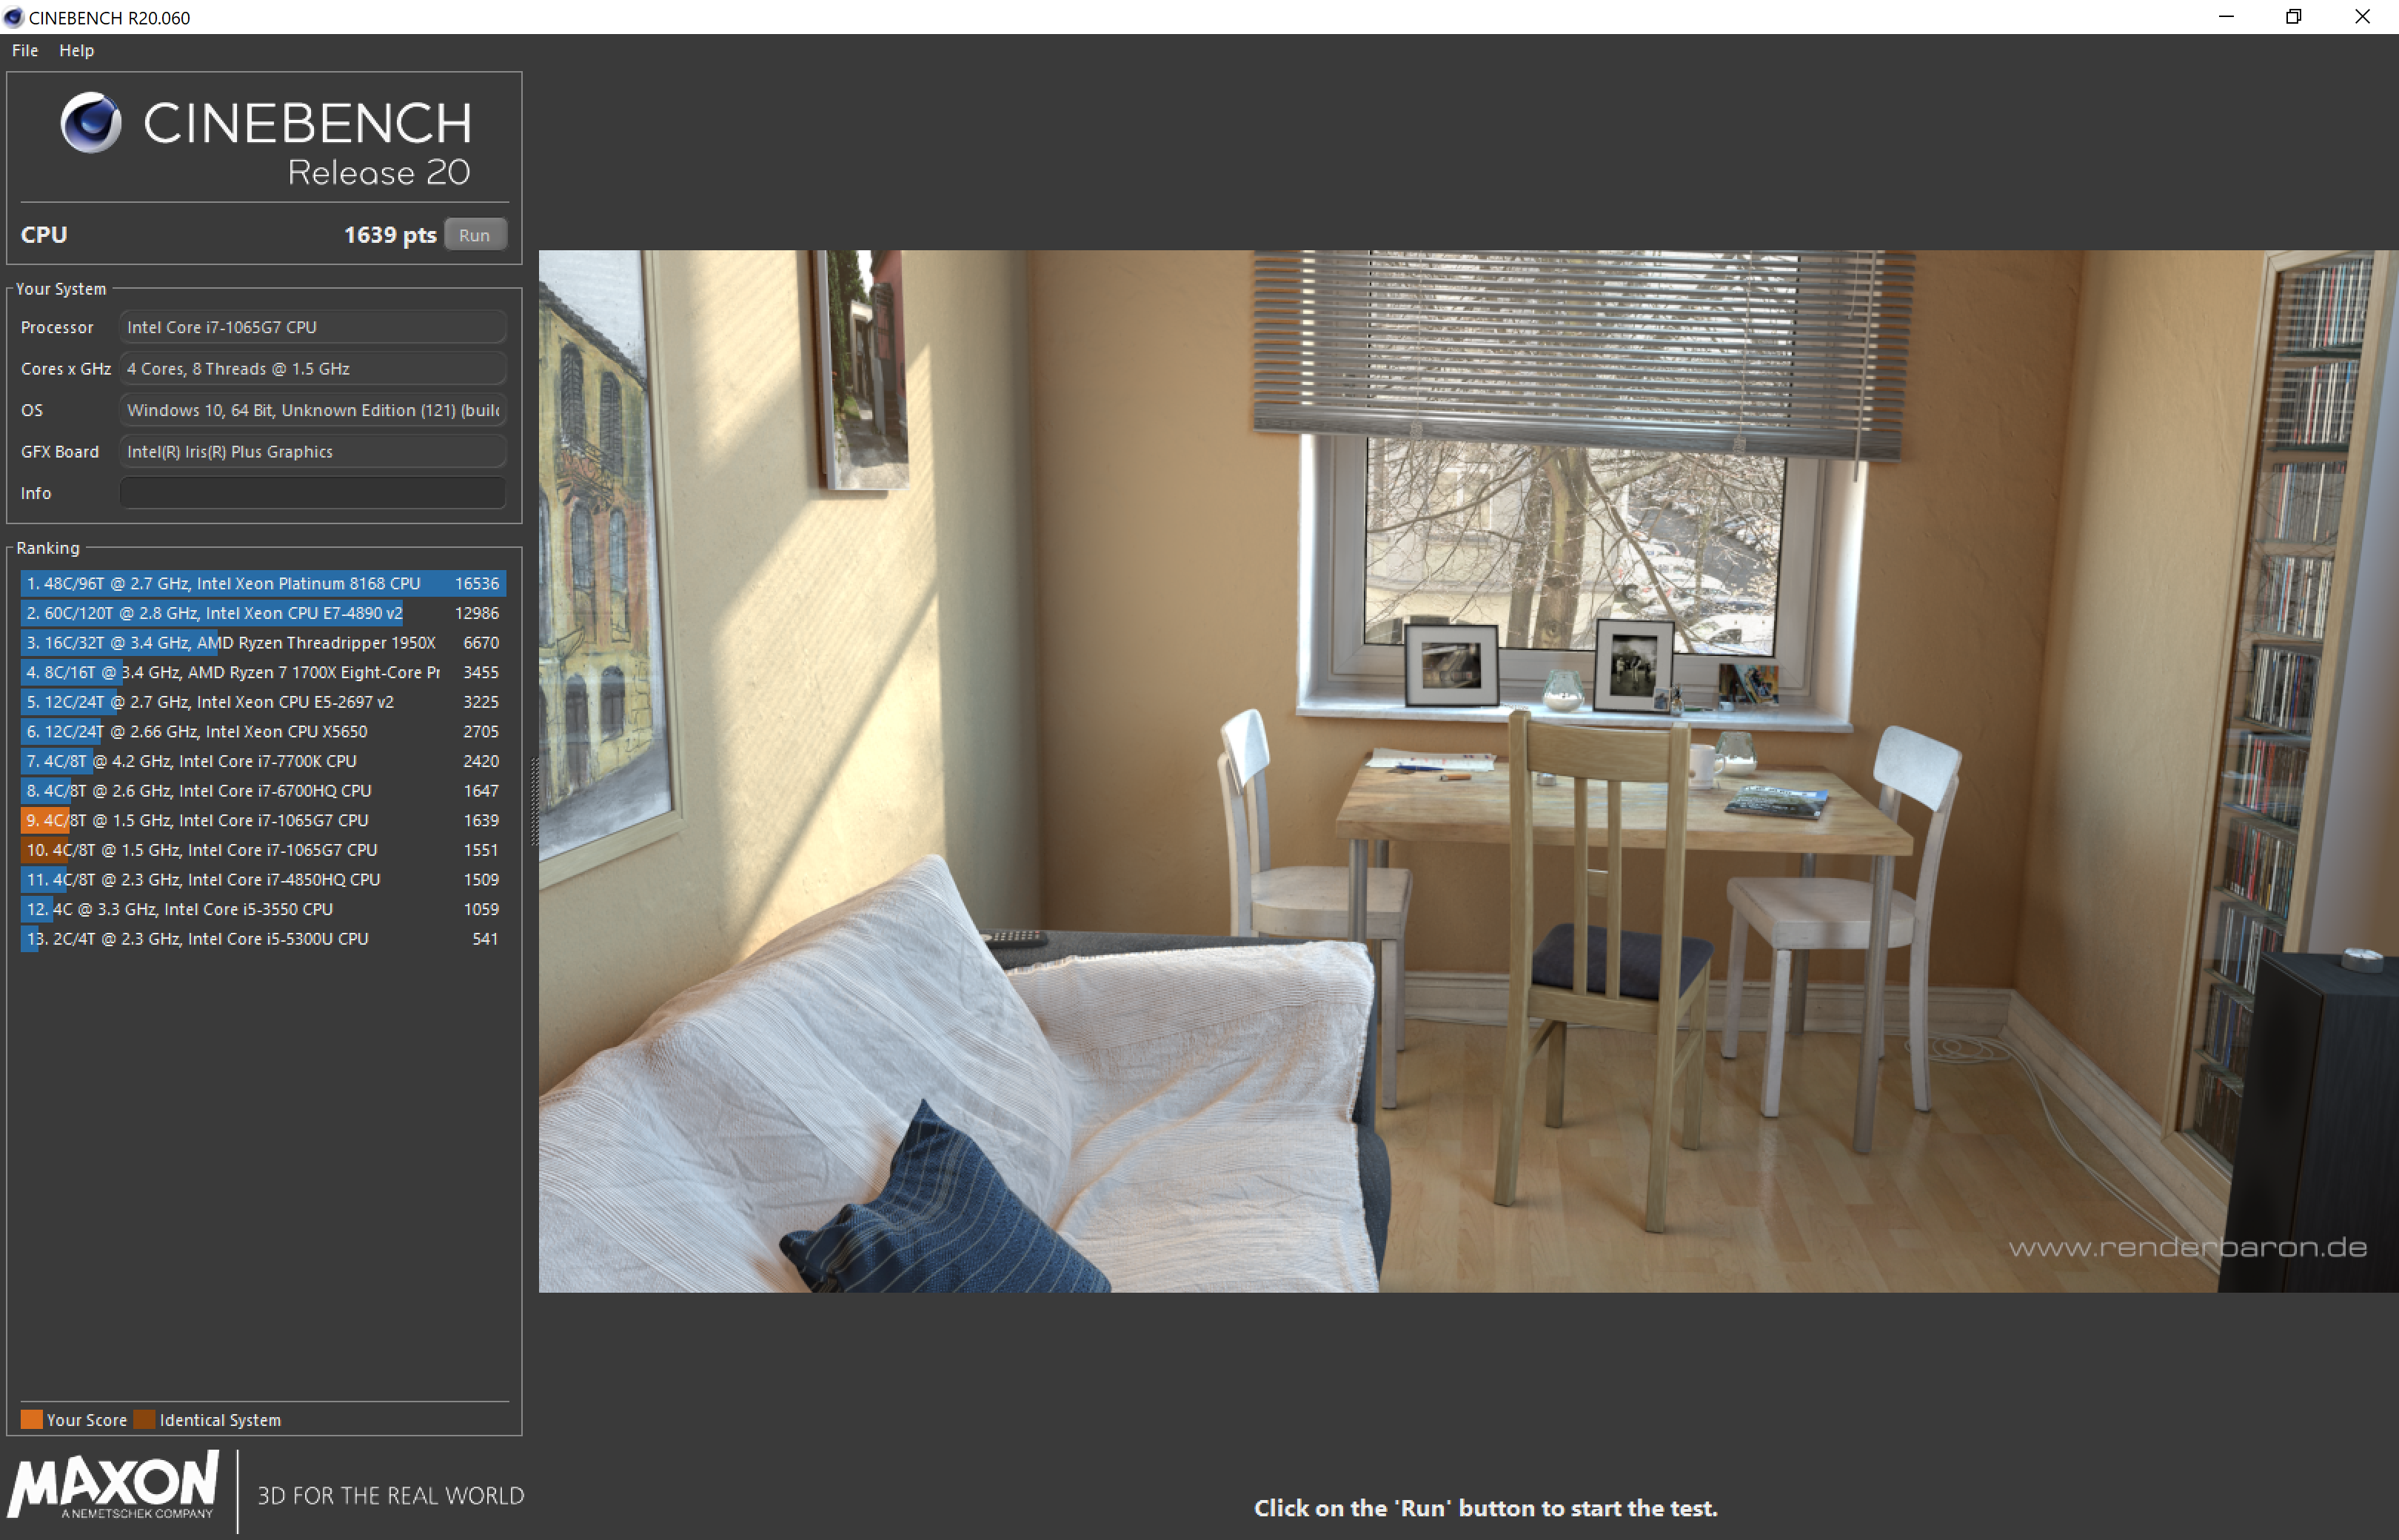2399x1540 pixels.
Task: Restore down the Cinebench window
Action: pyautogui.click(x=2293, y=17)
